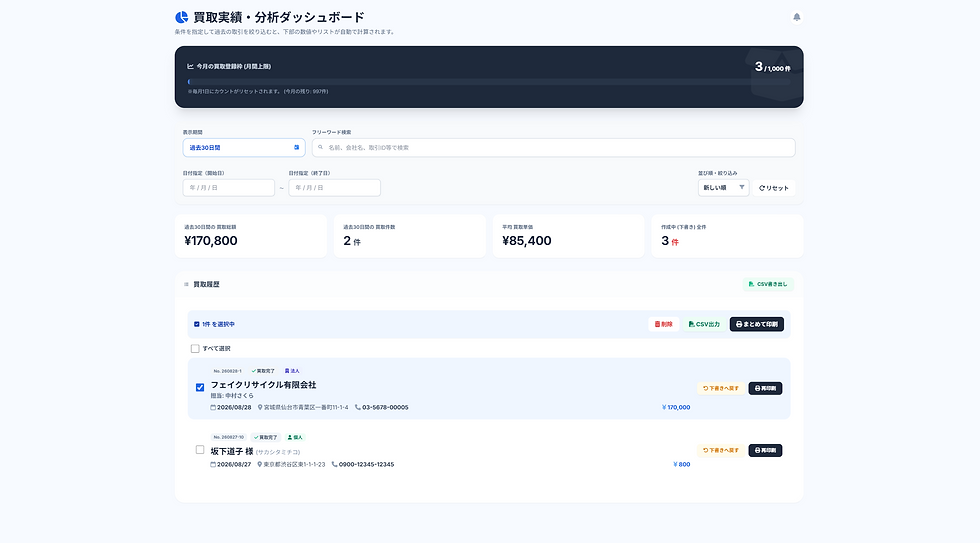Click the phone icon next to 03-5678-00005
Viewport: 980px width, 543px height.
[x=358, y=407]
